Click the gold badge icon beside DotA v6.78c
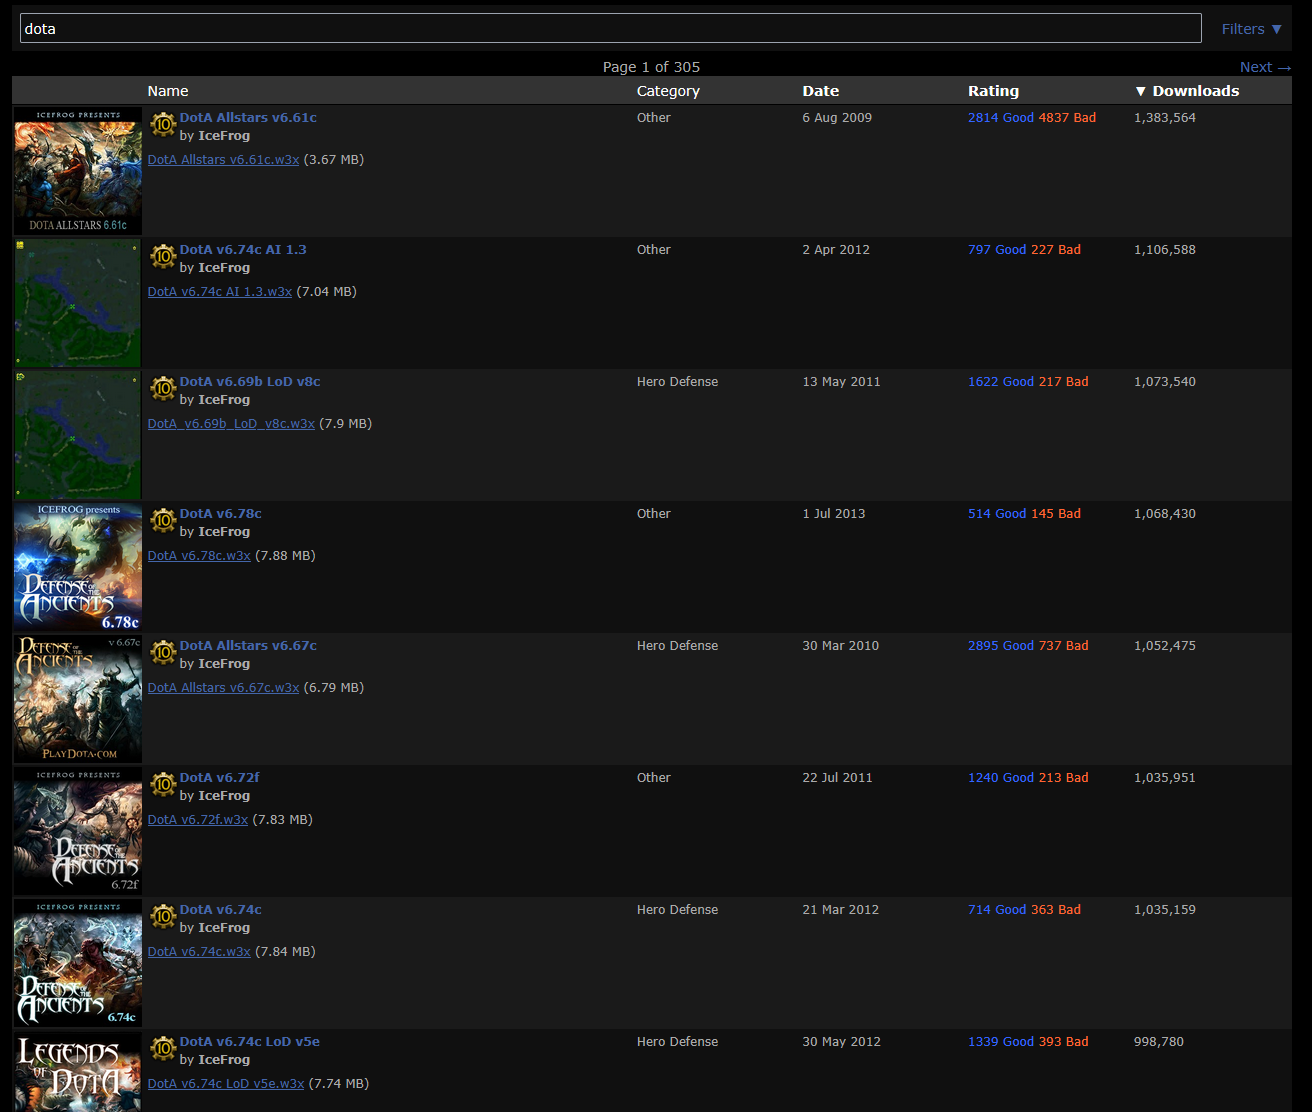 click(163, 520)
